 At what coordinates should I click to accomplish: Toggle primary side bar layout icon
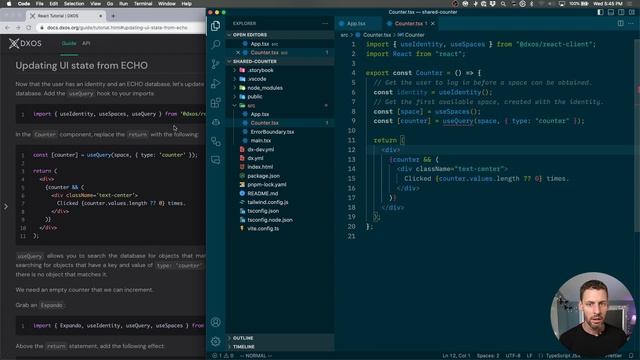(x=600, y=12)
